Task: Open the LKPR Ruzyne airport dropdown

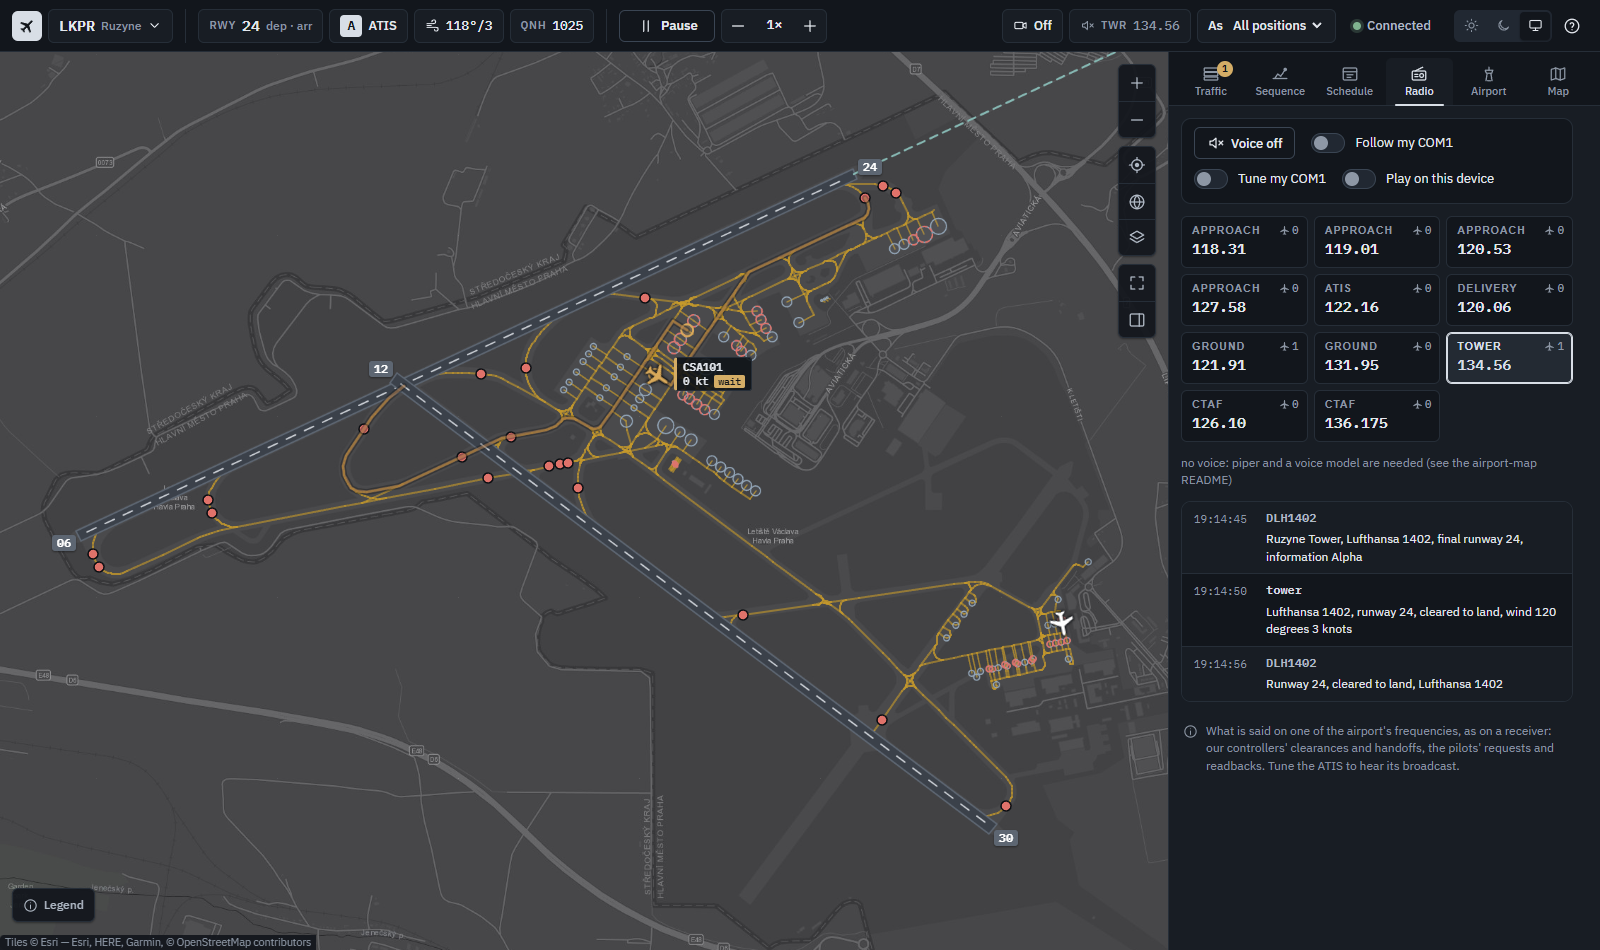Action: tap(109, 26)
